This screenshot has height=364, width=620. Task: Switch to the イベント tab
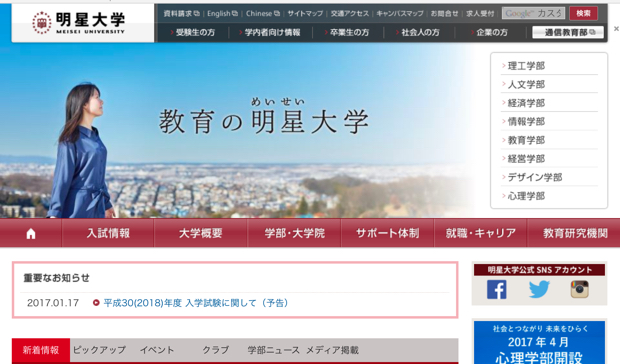point(157,350)
